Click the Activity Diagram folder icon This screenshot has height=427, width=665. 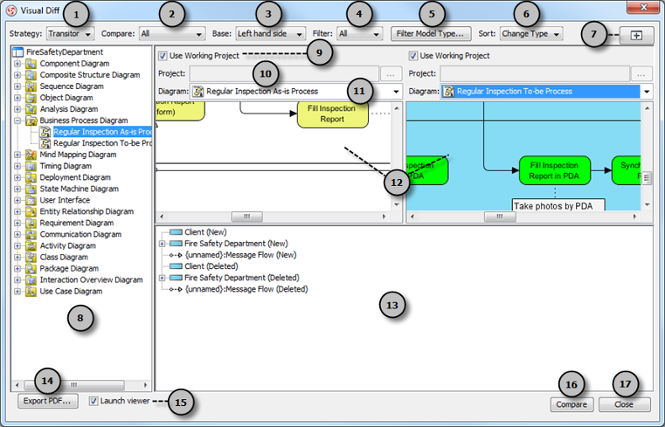[x=31, y=246]
